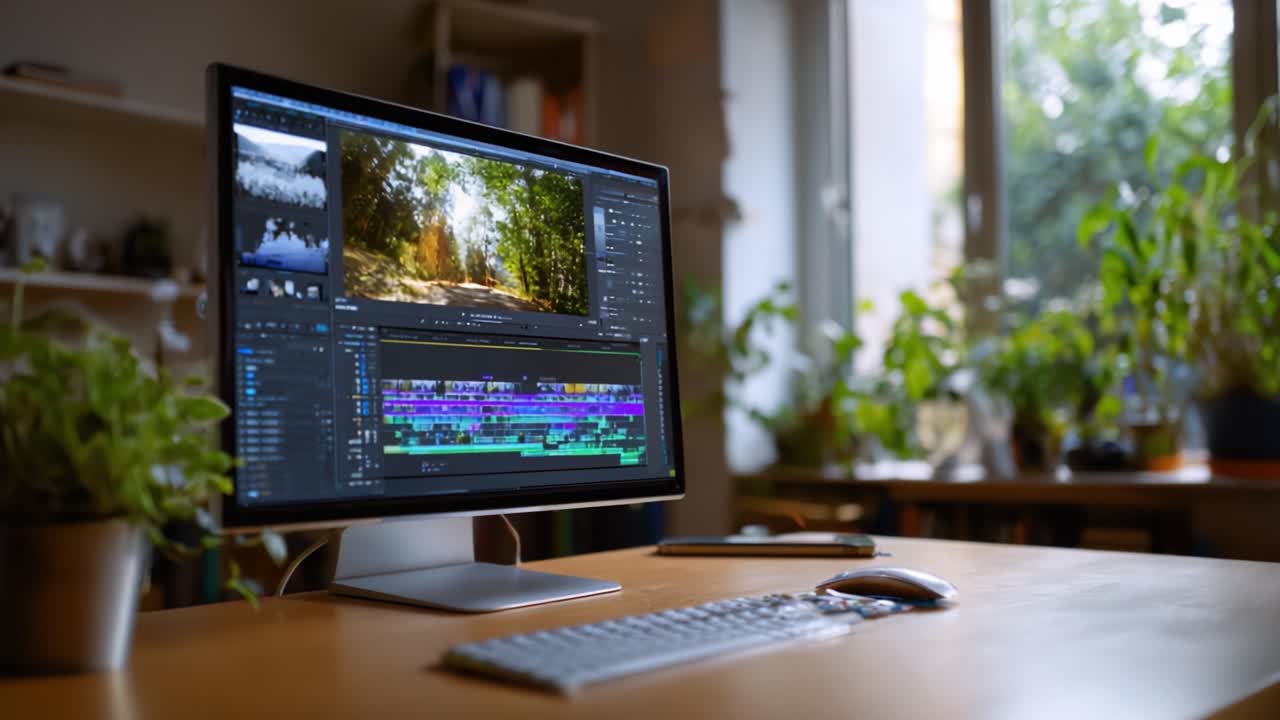Click the light vertical bar in the right panel
Screen dimensions: 1280x720
point(599,232)
